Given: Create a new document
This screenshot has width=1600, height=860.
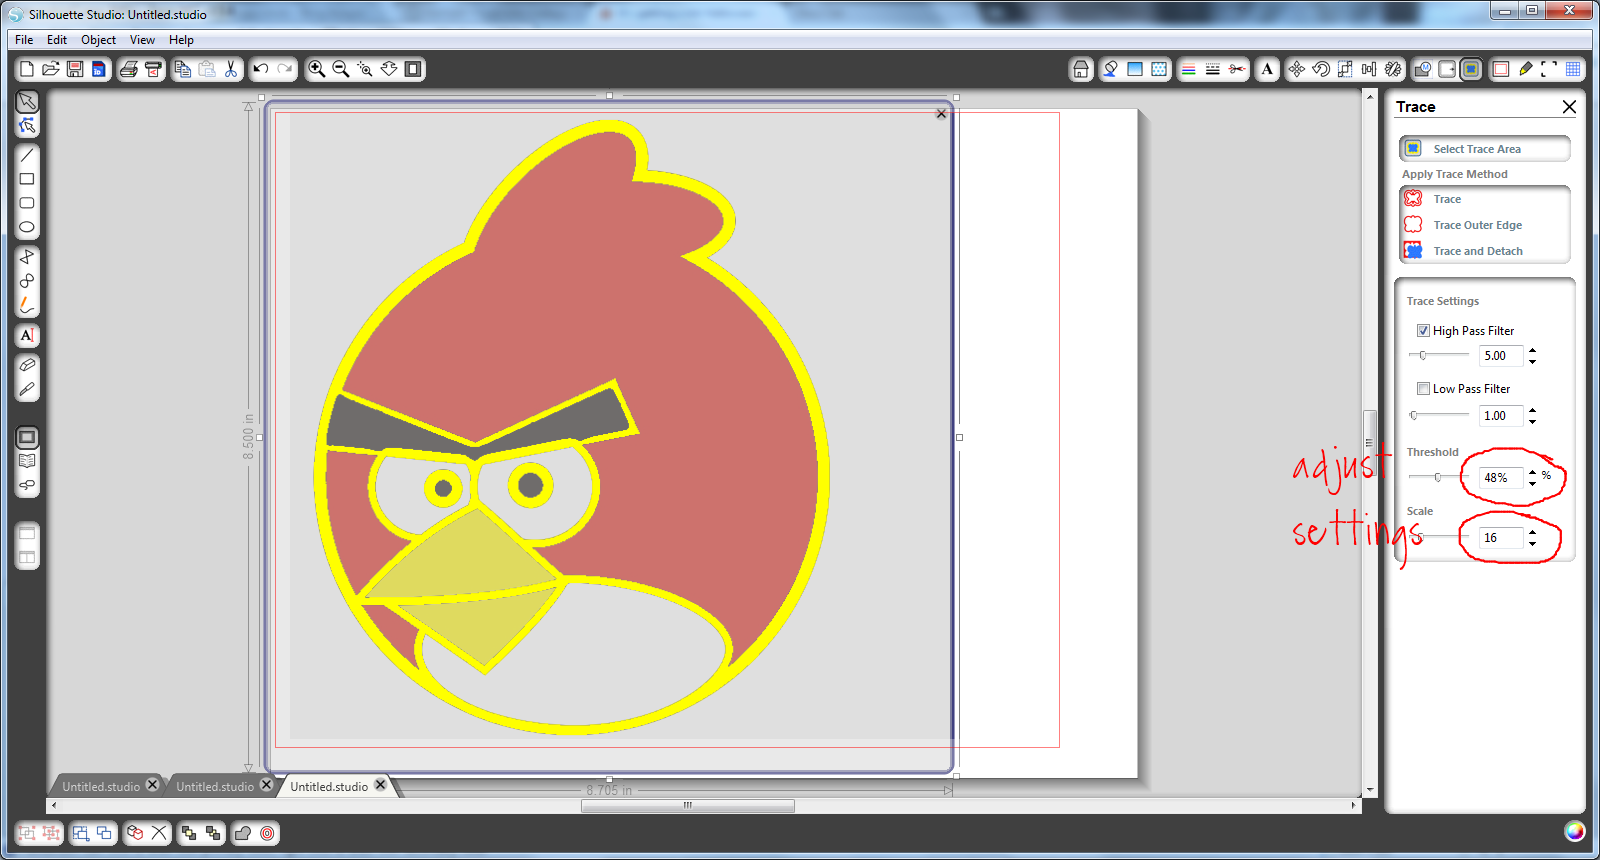Looking at the screenshot, I should 27,69.
